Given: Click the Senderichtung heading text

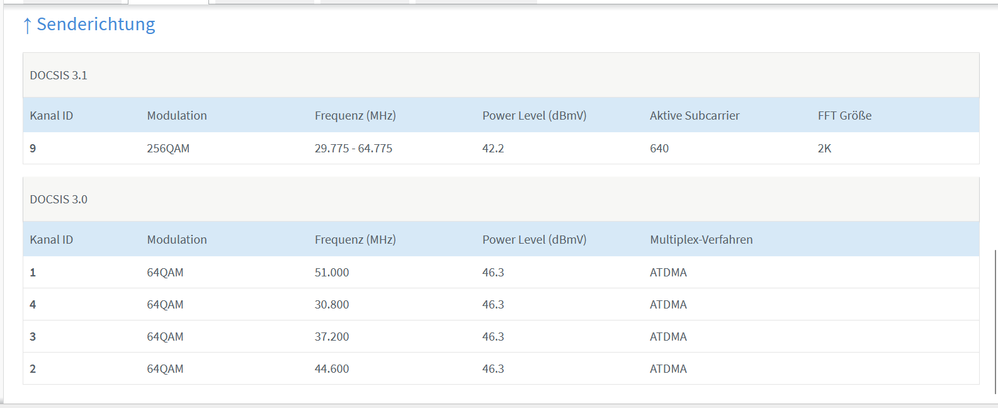Looking at the screenshot, I should pos(96,24).
